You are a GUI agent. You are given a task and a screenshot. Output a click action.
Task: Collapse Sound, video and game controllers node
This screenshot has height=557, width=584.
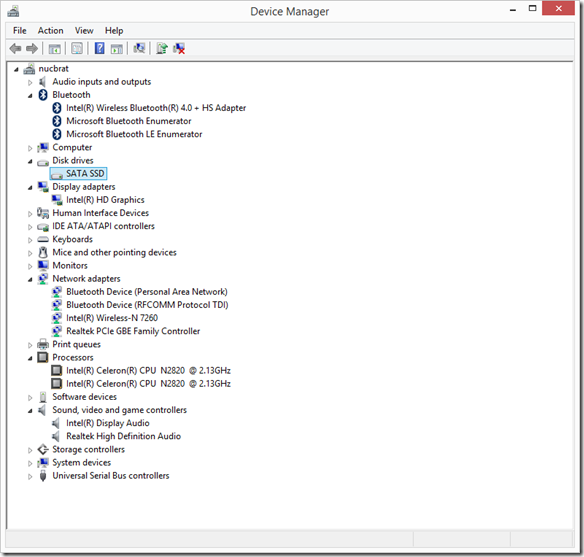pos(30,411)
